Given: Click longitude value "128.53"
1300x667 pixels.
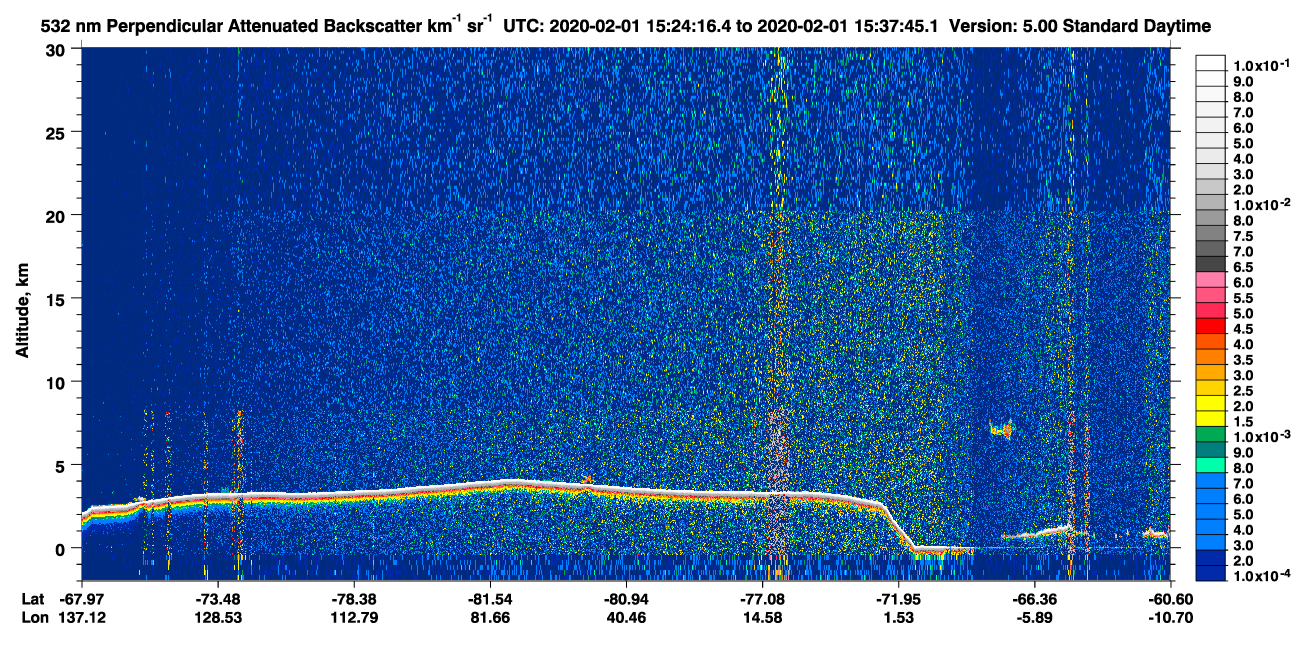Looking at the screenshot, I should pyautogui.click(x=219, y=617).
